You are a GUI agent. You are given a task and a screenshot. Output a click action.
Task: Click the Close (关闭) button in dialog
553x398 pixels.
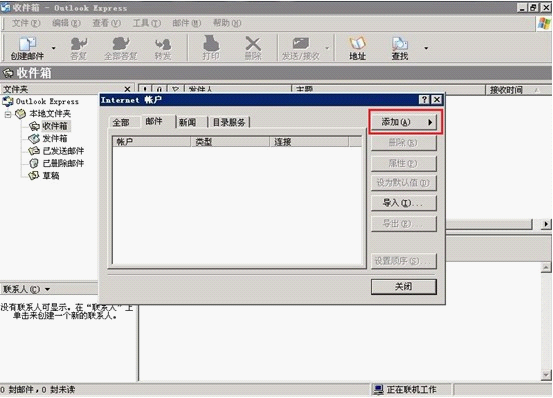[403, 287]
